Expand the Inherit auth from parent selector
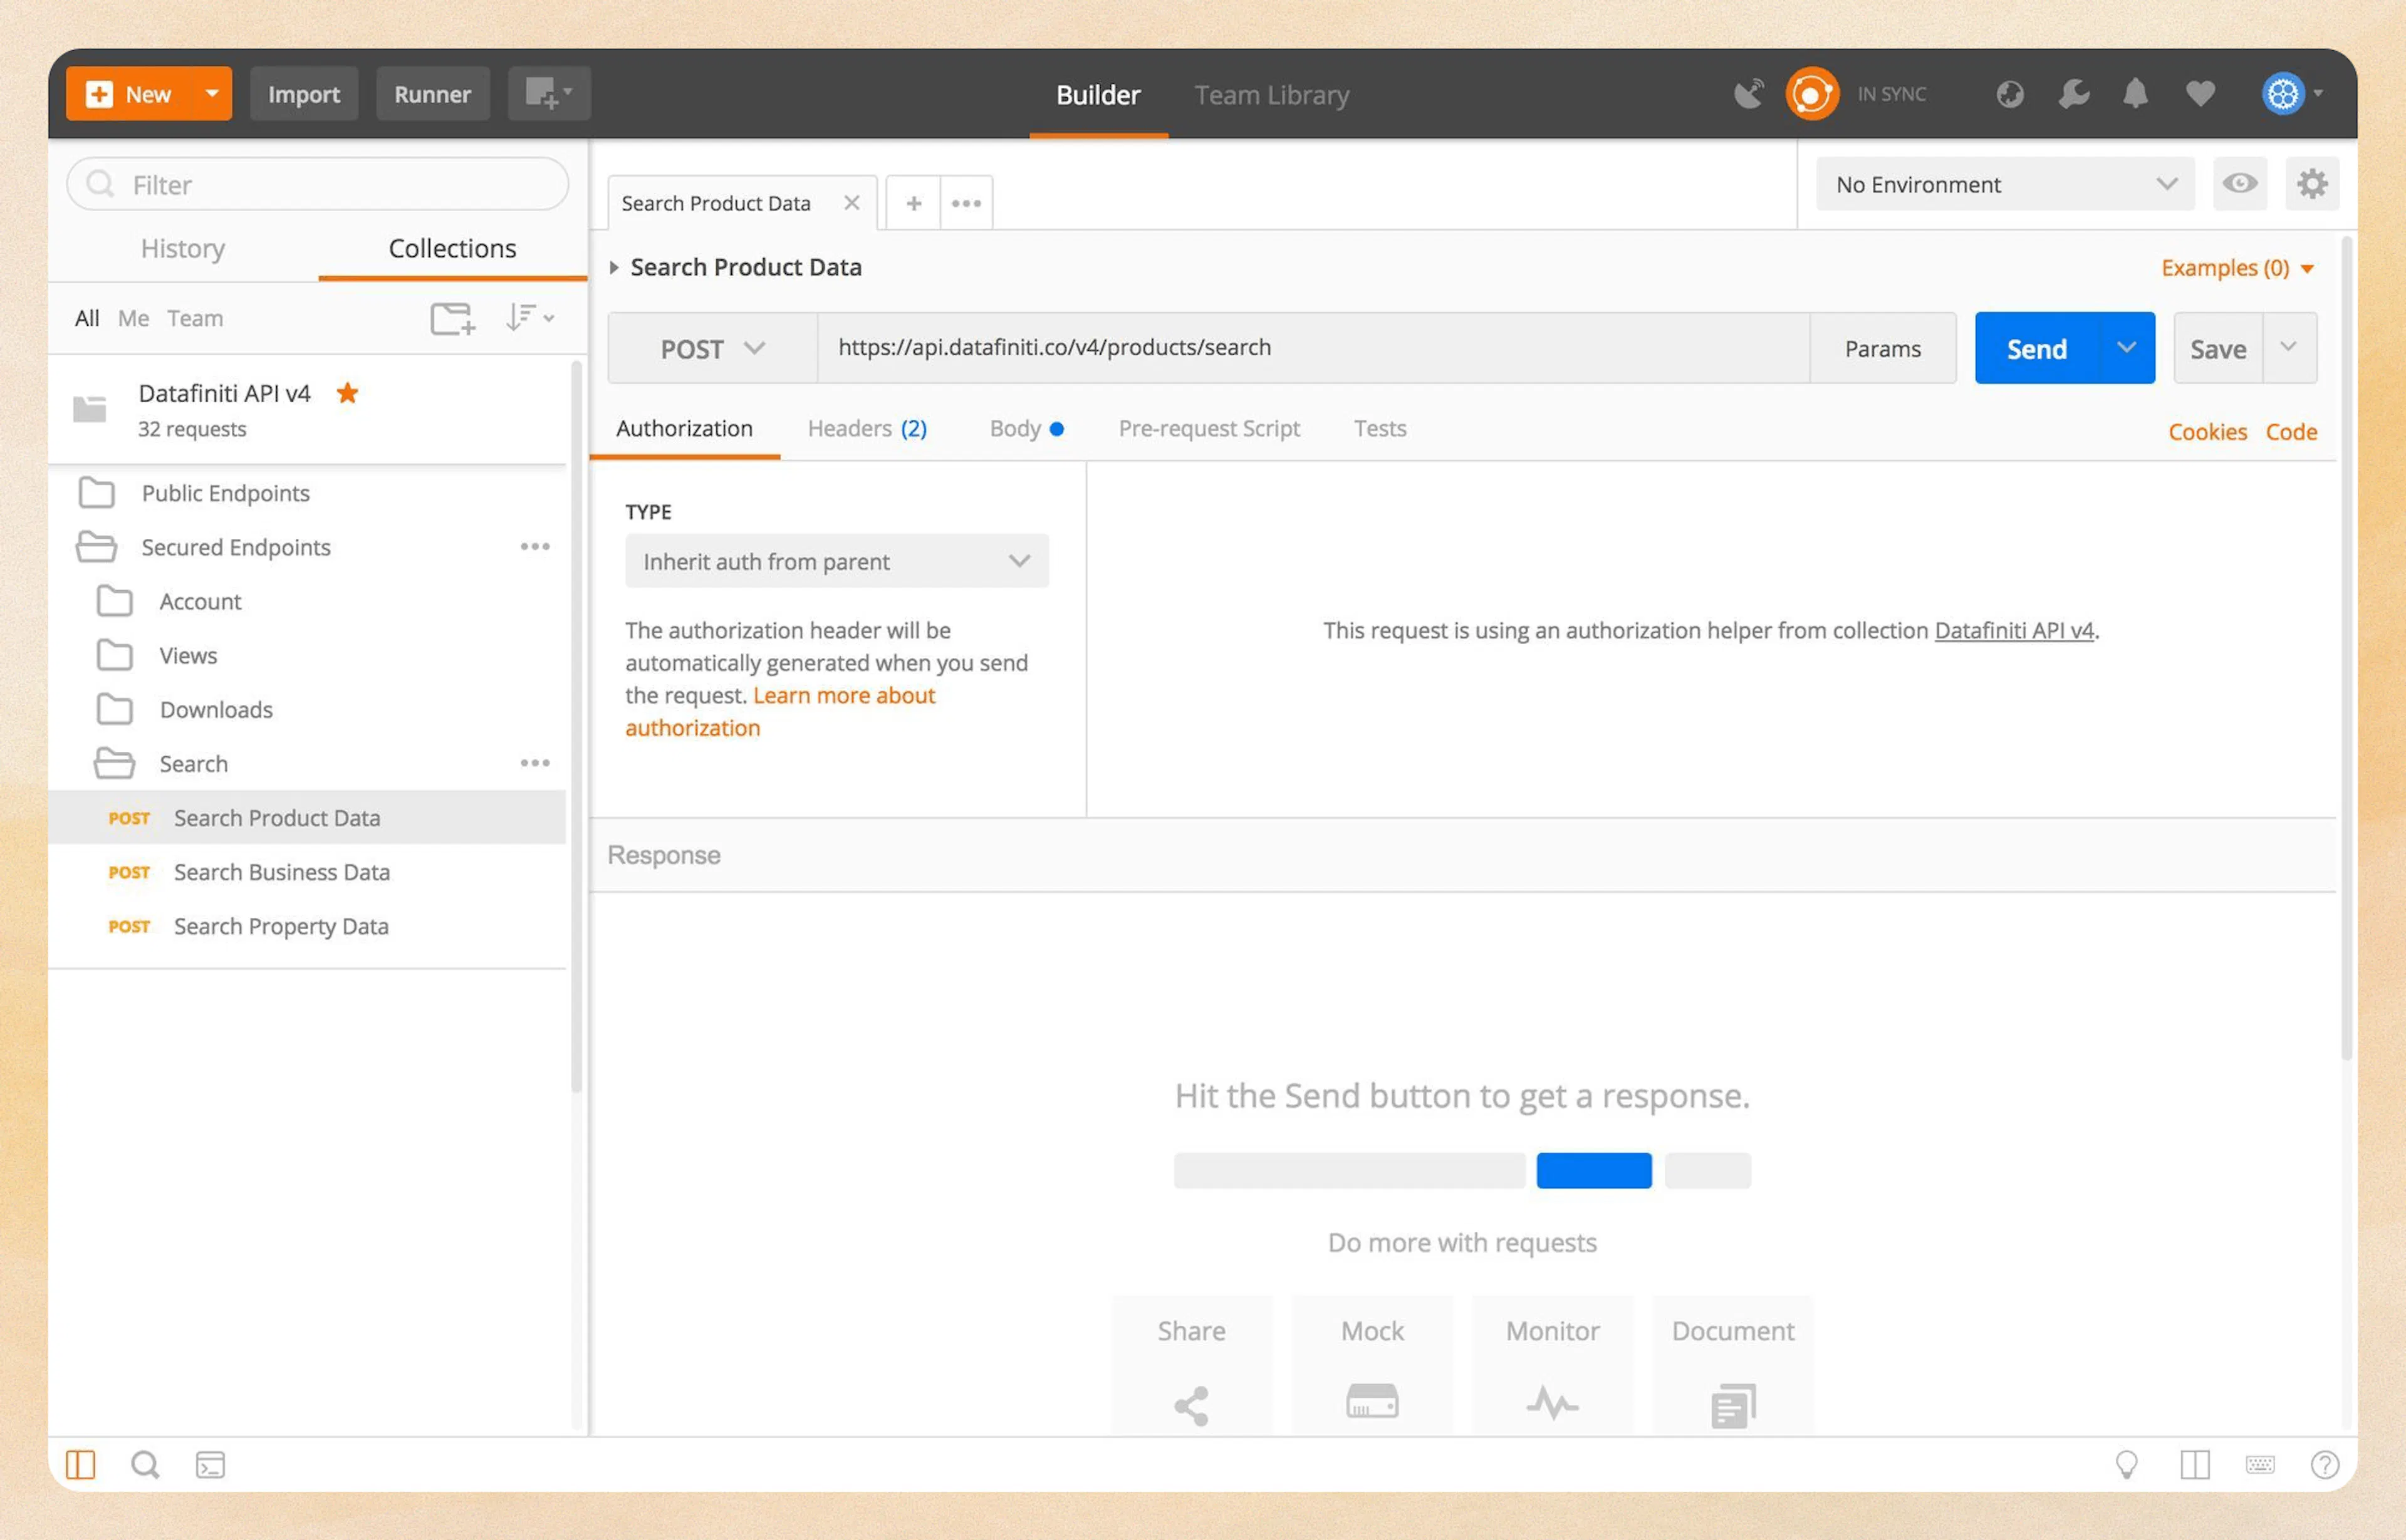Image resolution: width=2406 pixels, height=1540 pixels. tap(836, 561)
